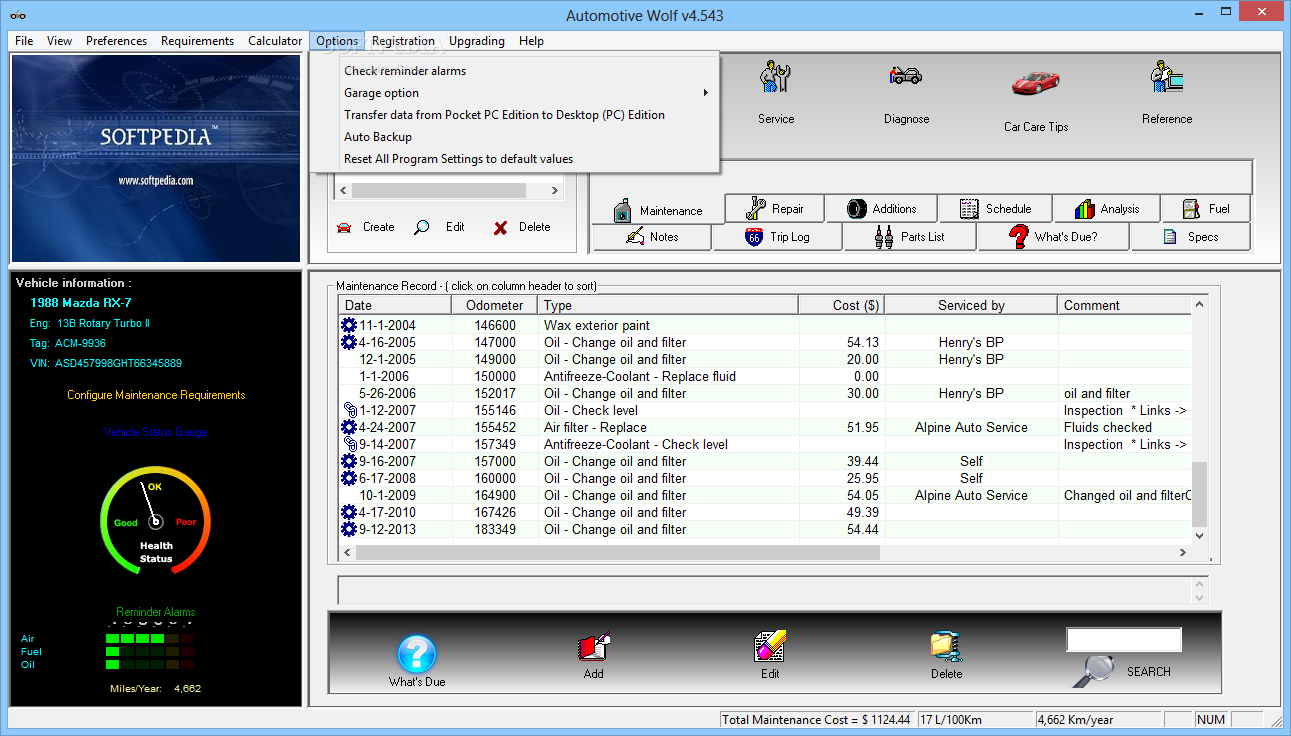The height and width of the screenshot is (736, 1291).
Task: Click the Edit record icon in bottom toolbar
Action: pos(770,646)
